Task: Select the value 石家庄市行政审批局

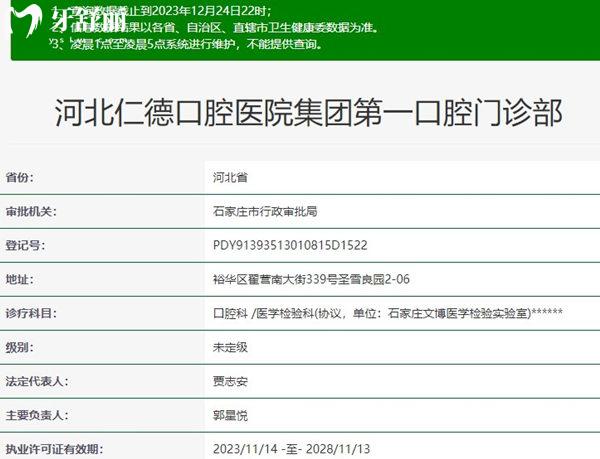Action: tap(265, 211)
